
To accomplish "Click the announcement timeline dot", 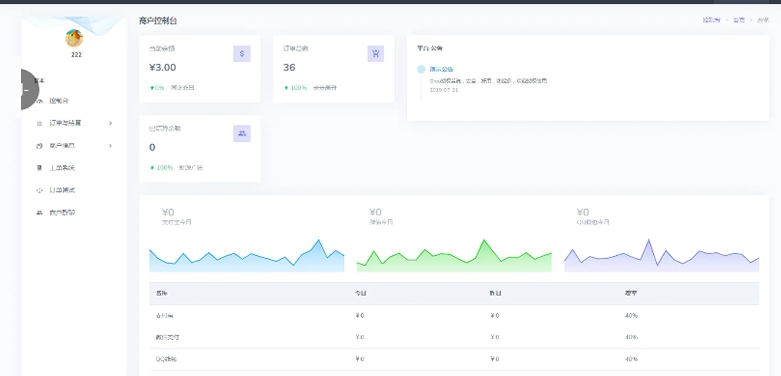I will click(421, 69).
